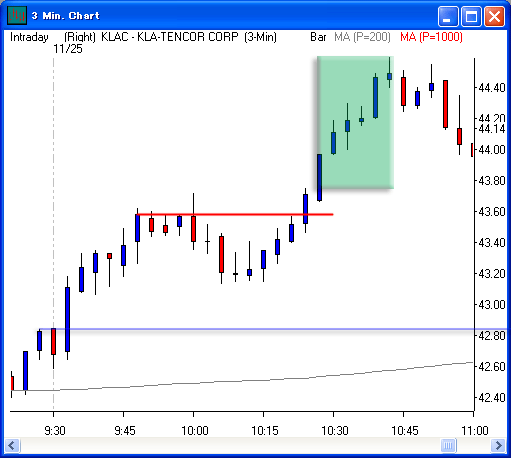Click the MA (P=200) legend label
This screenshot has height=458, width=511.
coord(362,37)
